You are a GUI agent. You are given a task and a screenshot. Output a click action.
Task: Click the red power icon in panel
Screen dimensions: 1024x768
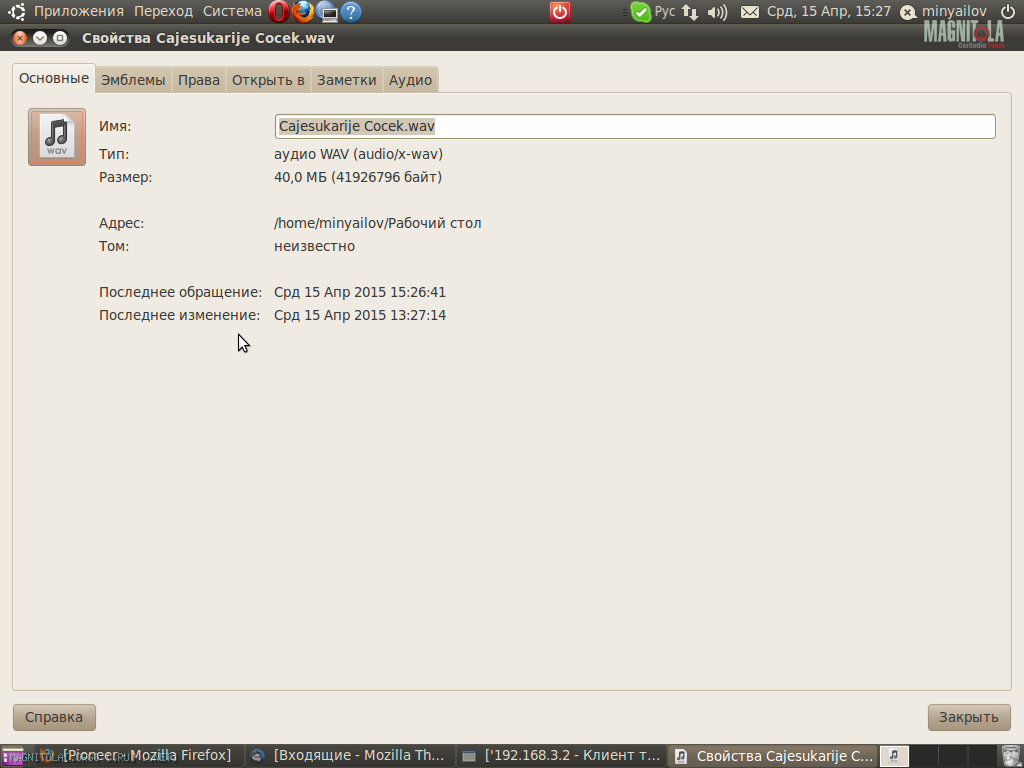click(560, 12)
